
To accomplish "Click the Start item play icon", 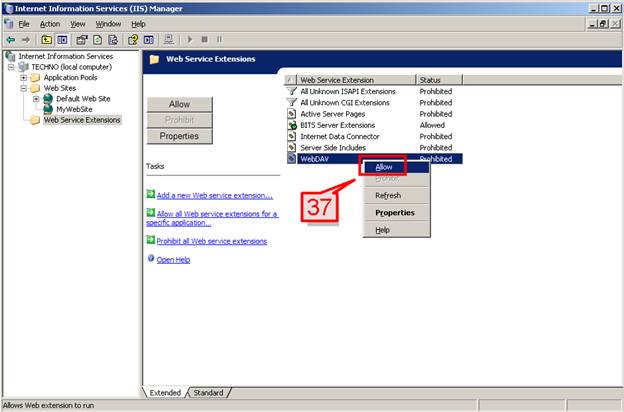I will [189, 39].
